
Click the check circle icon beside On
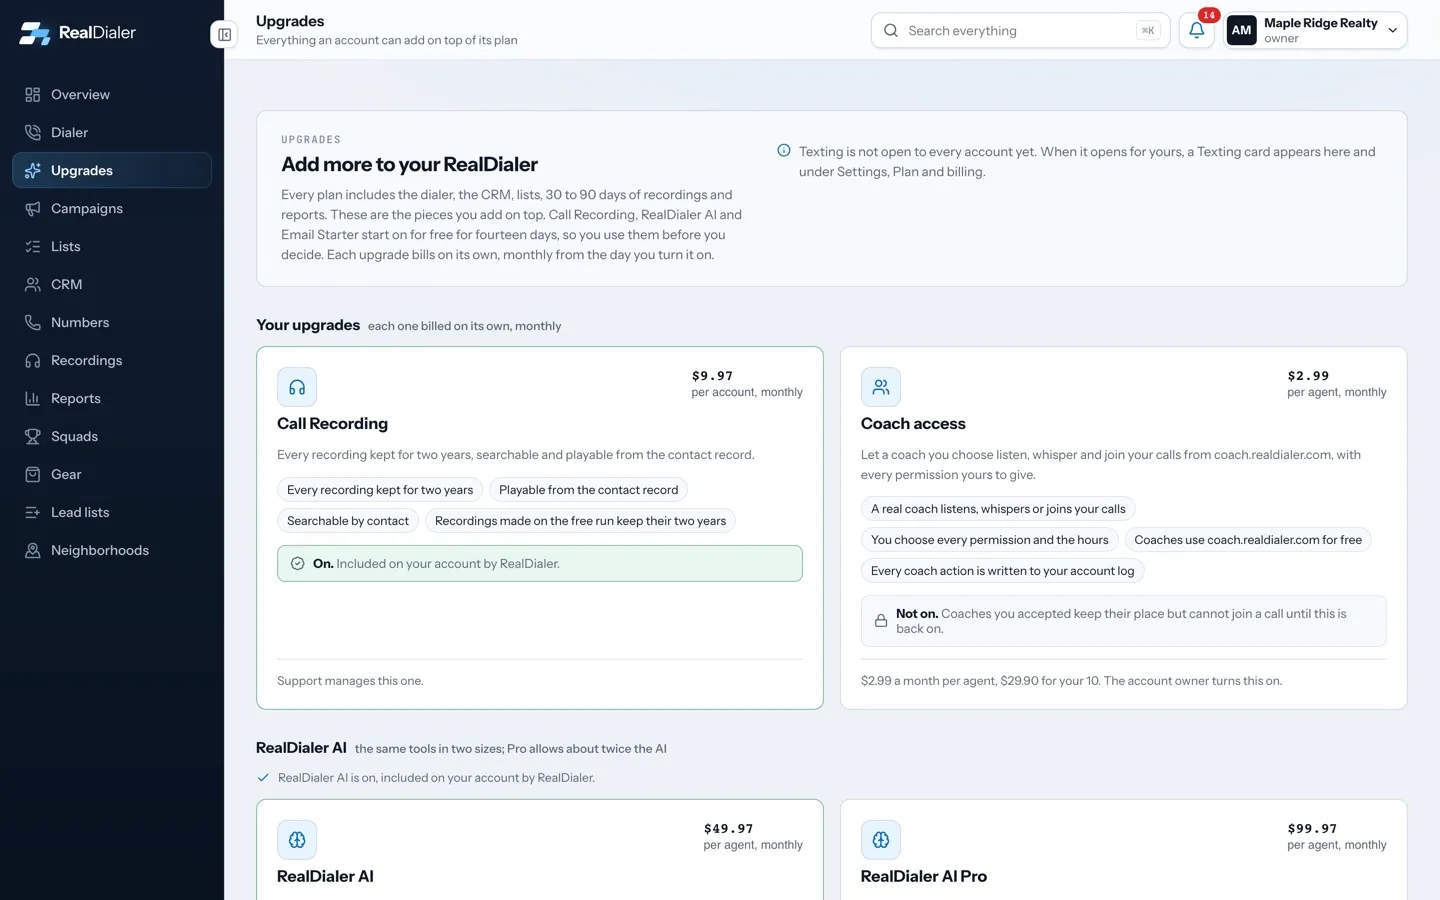297,564
